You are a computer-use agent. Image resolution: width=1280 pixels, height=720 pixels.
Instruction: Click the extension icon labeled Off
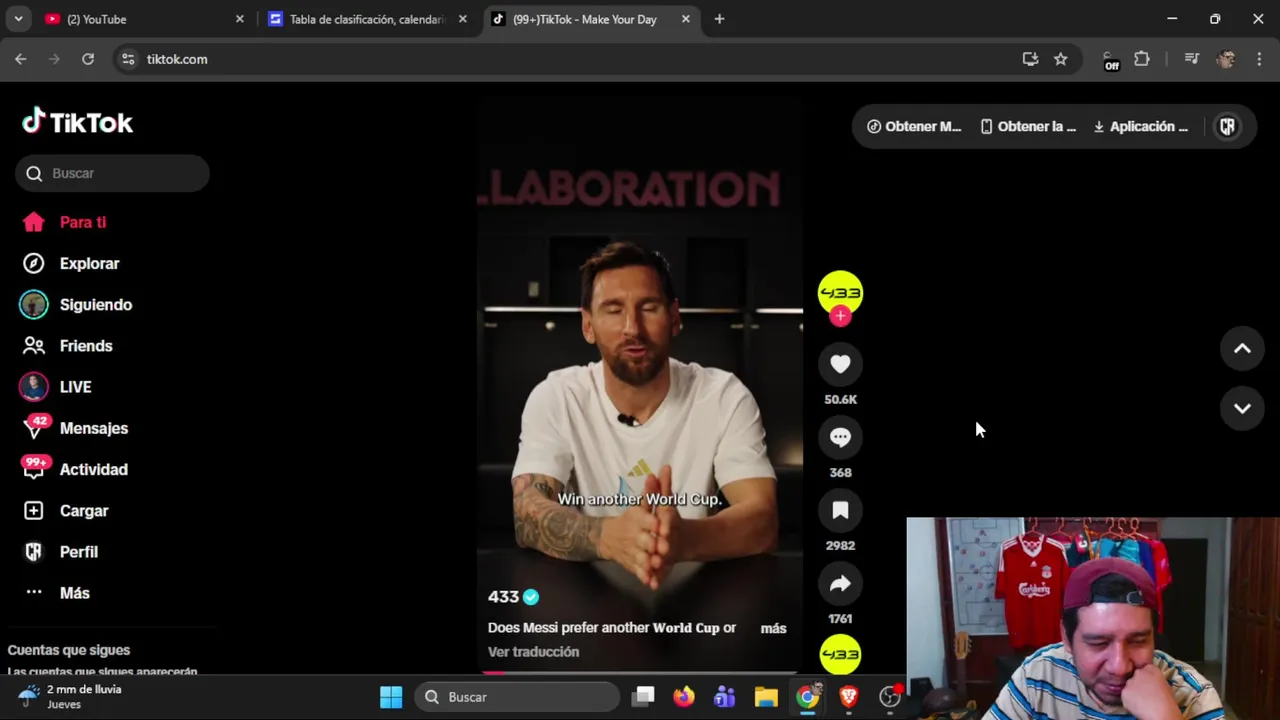pos(1110,60)
